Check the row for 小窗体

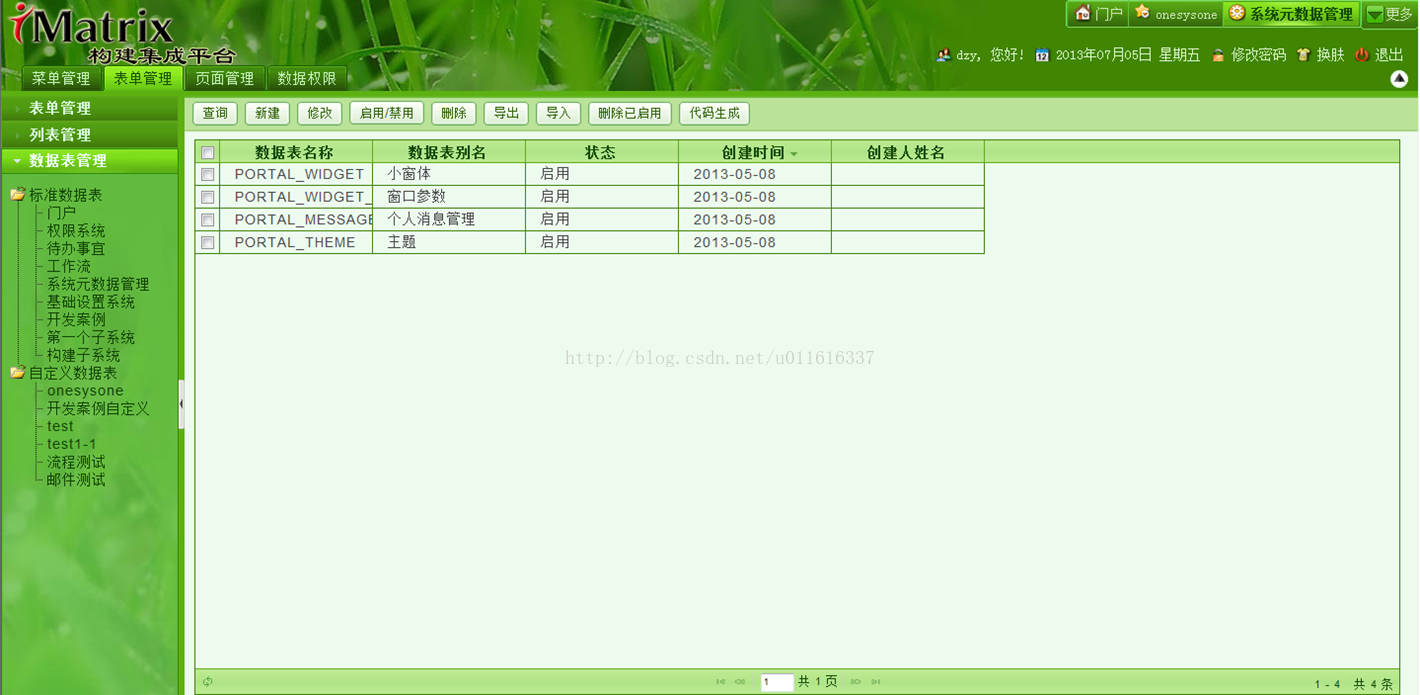207,174
